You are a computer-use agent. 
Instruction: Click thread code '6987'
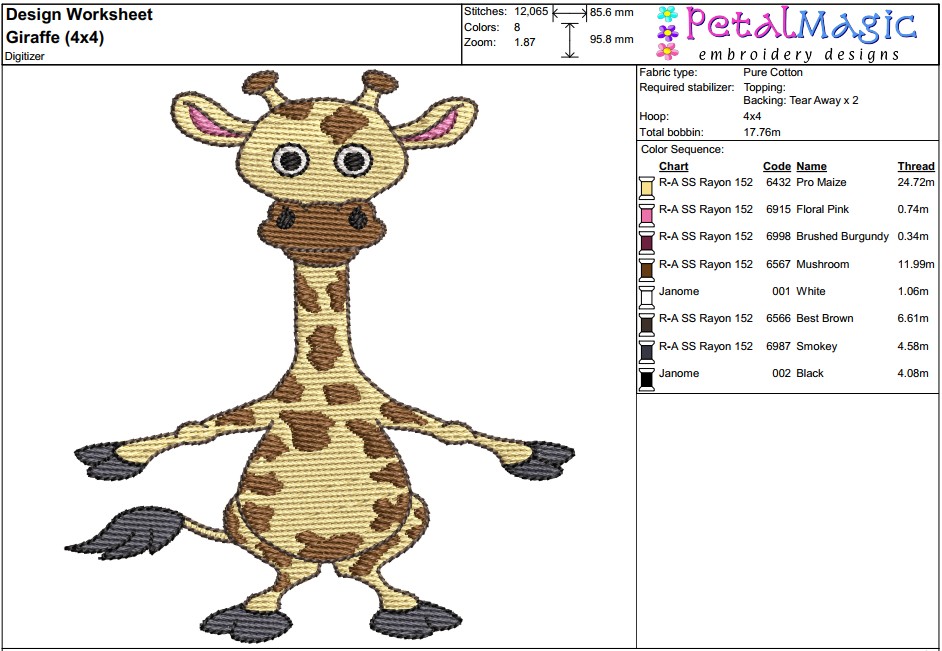click(x=778, y=346)
